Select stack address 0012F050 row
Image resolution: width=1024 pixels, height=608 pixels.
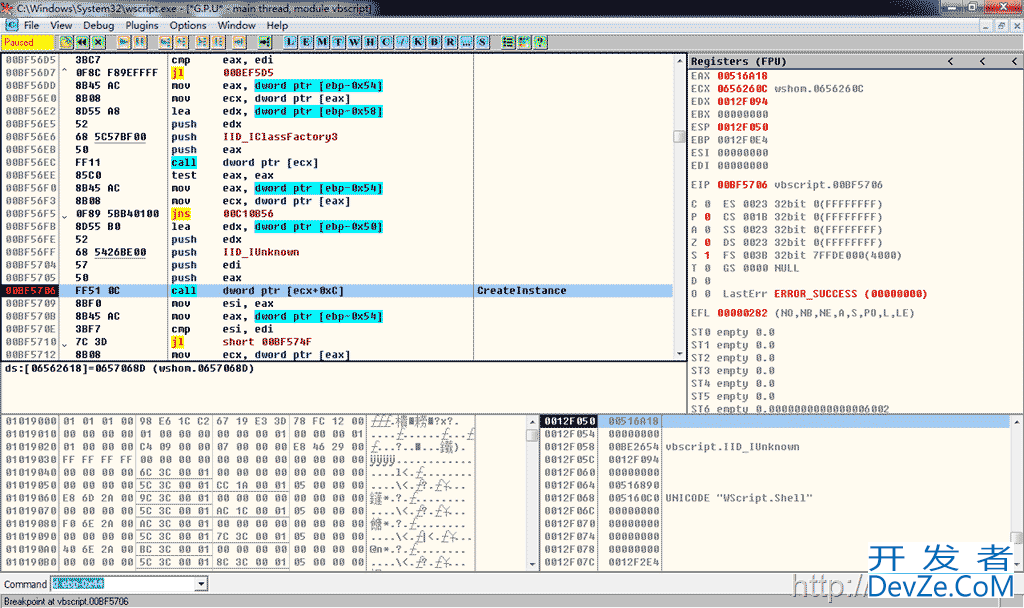[x=775, y=421]
